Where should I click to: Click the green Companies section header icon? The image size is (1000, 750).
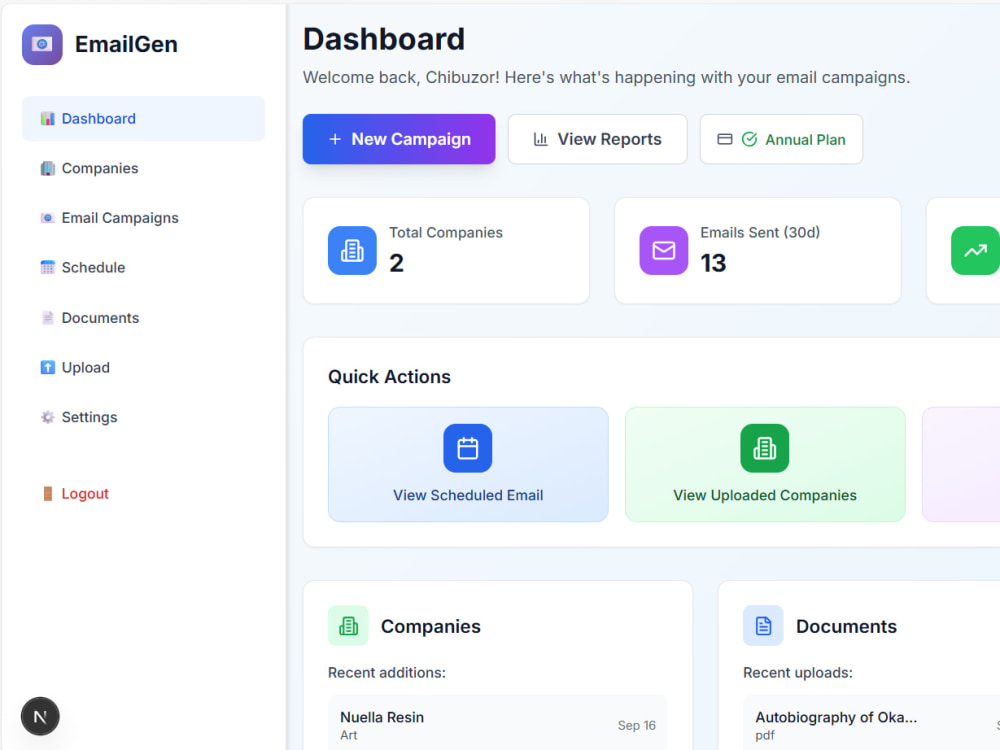coord(348,626)
